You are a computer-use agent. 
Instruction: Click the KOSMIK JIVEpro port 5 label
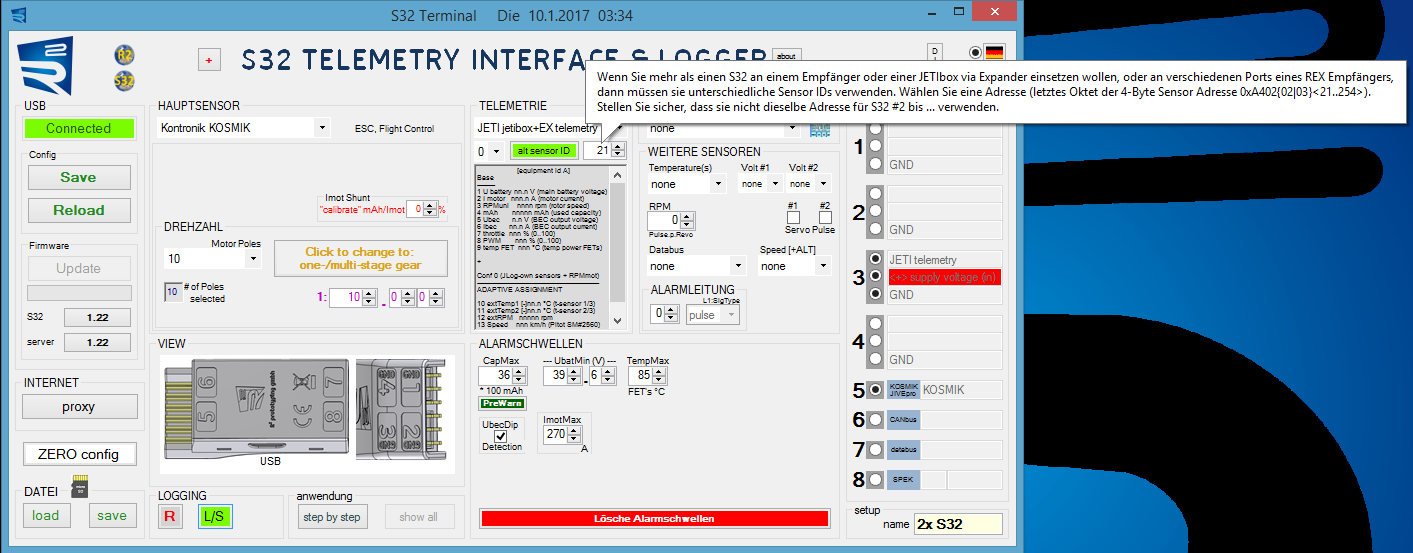903,390
